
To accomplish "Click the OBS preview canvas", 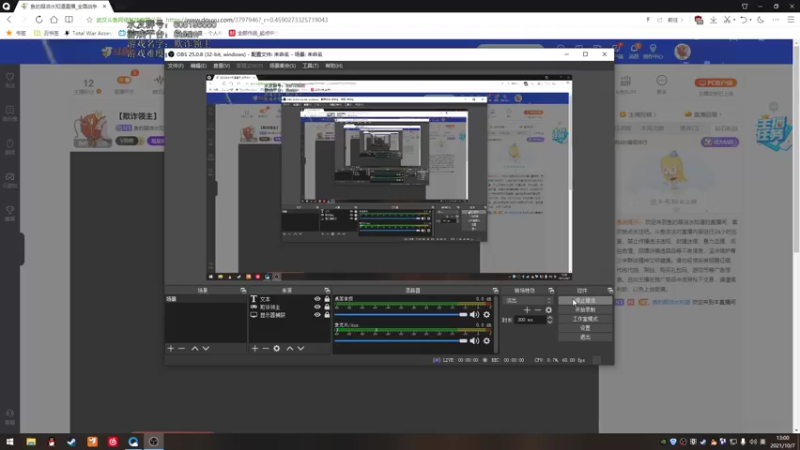I will [389, 178].
